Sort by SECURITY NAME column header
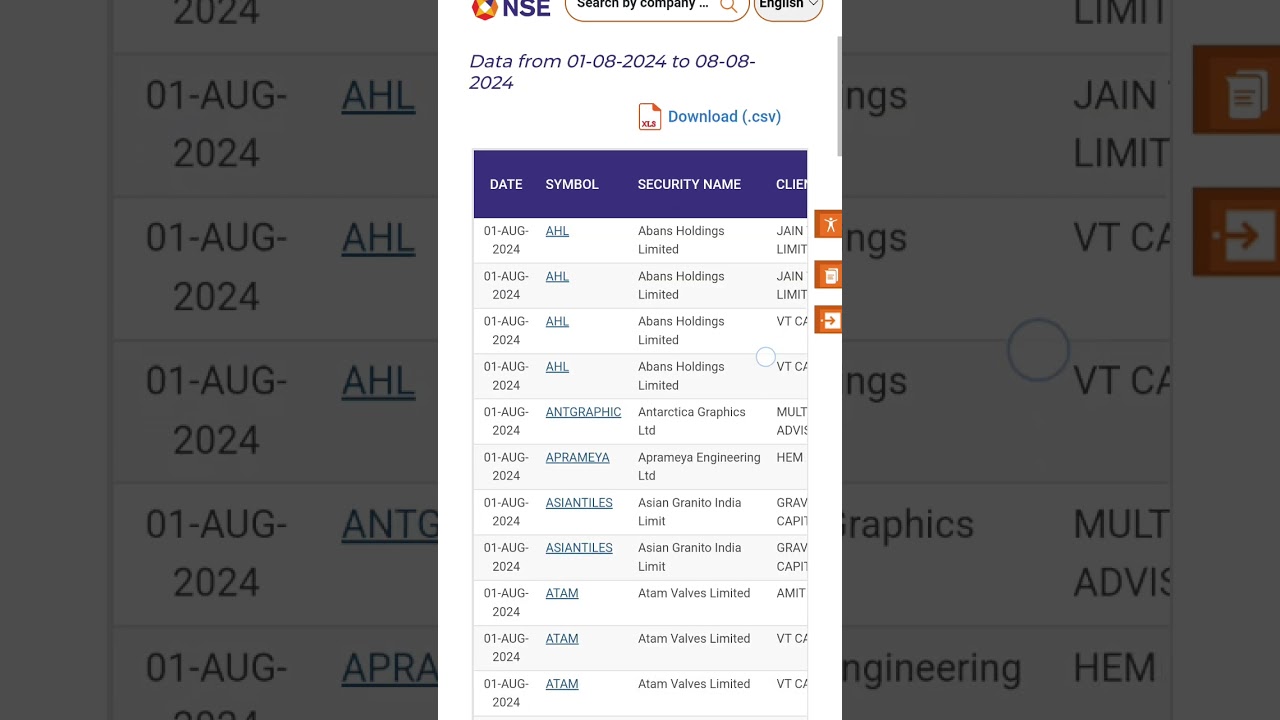The width and height of the screenshot is (1280, 720). [689, 185]
